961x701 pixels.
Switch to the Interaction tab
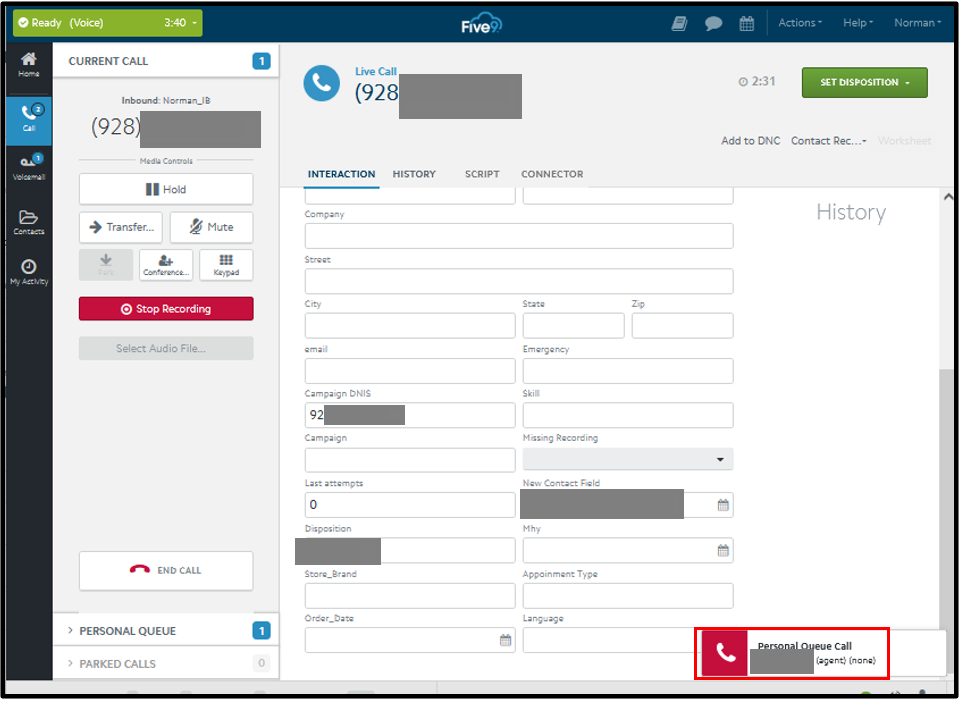point(341,175)
